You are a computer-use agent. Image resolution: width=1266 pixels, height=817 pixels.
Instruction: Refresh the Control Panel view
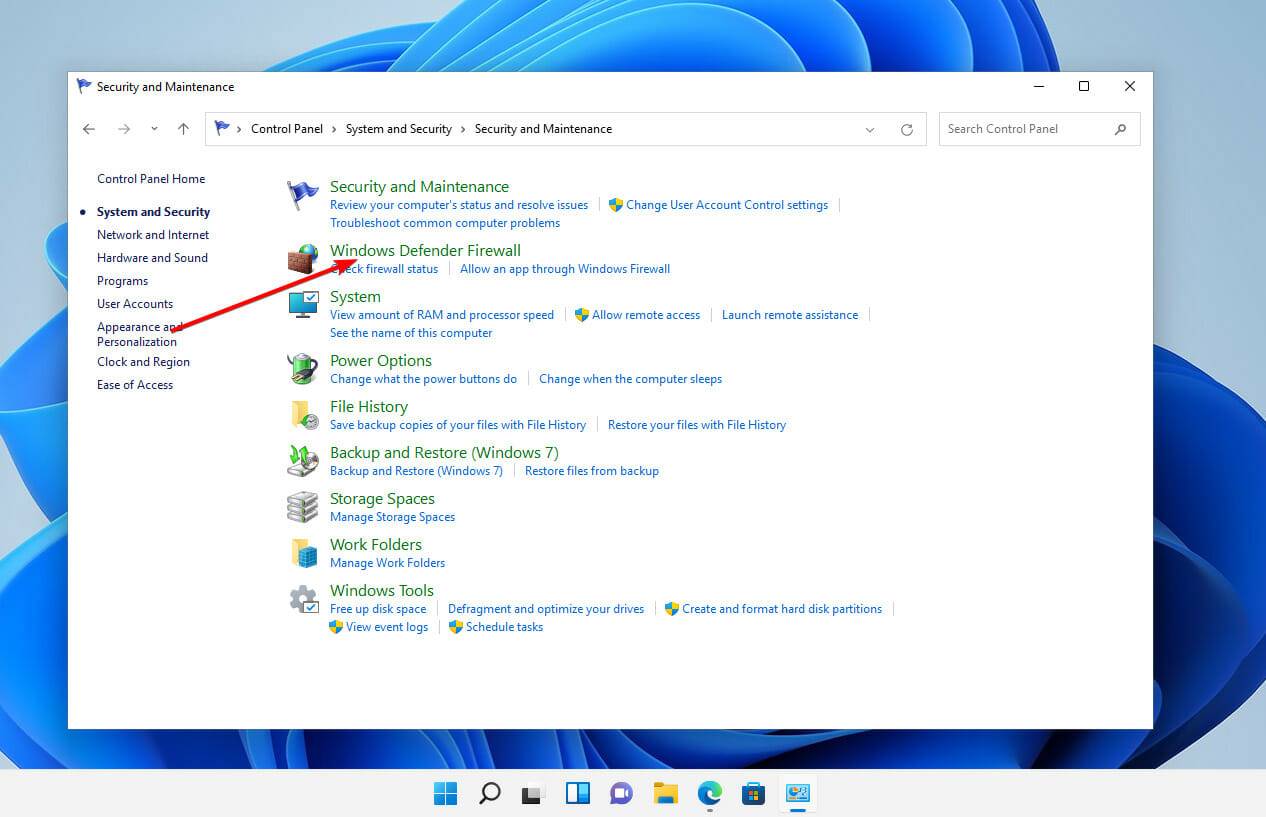907,129
